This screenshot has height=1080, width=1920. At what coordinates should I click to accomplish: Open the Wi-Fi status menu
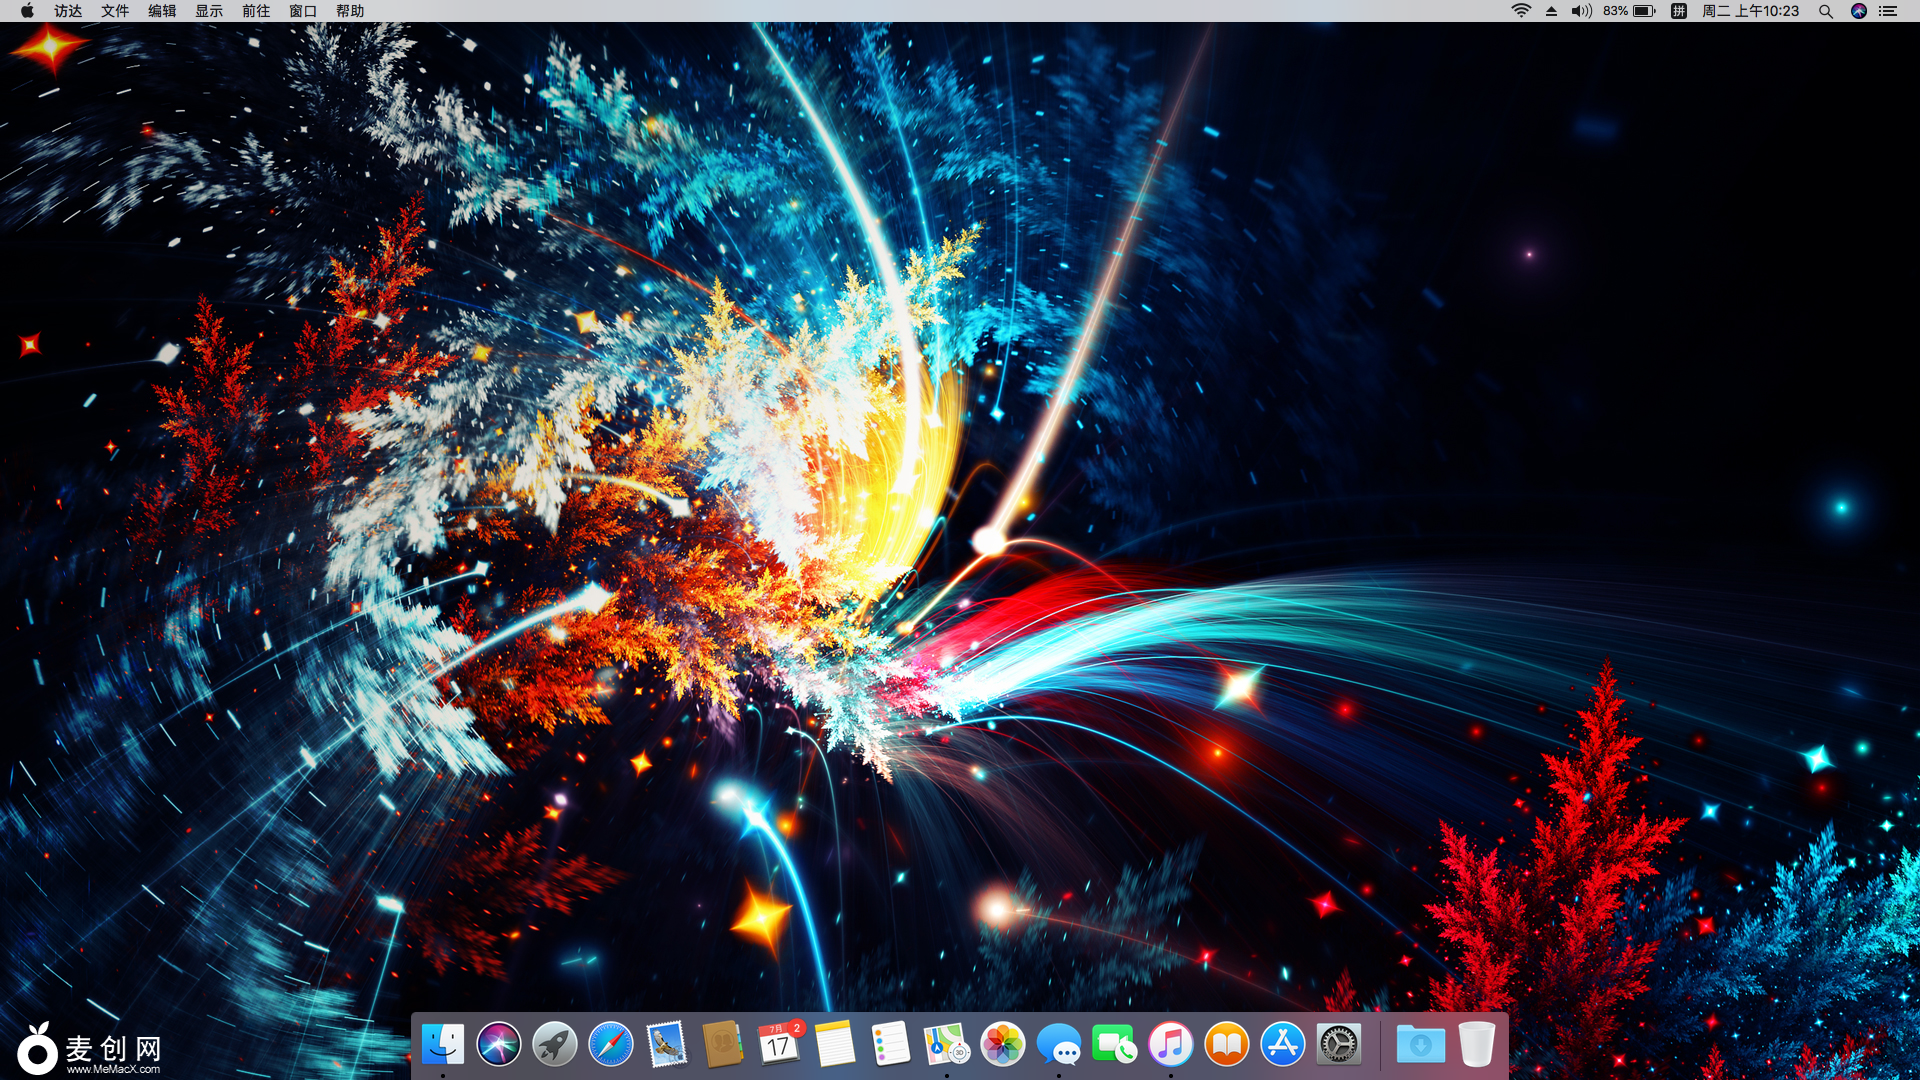point(1521,11)
